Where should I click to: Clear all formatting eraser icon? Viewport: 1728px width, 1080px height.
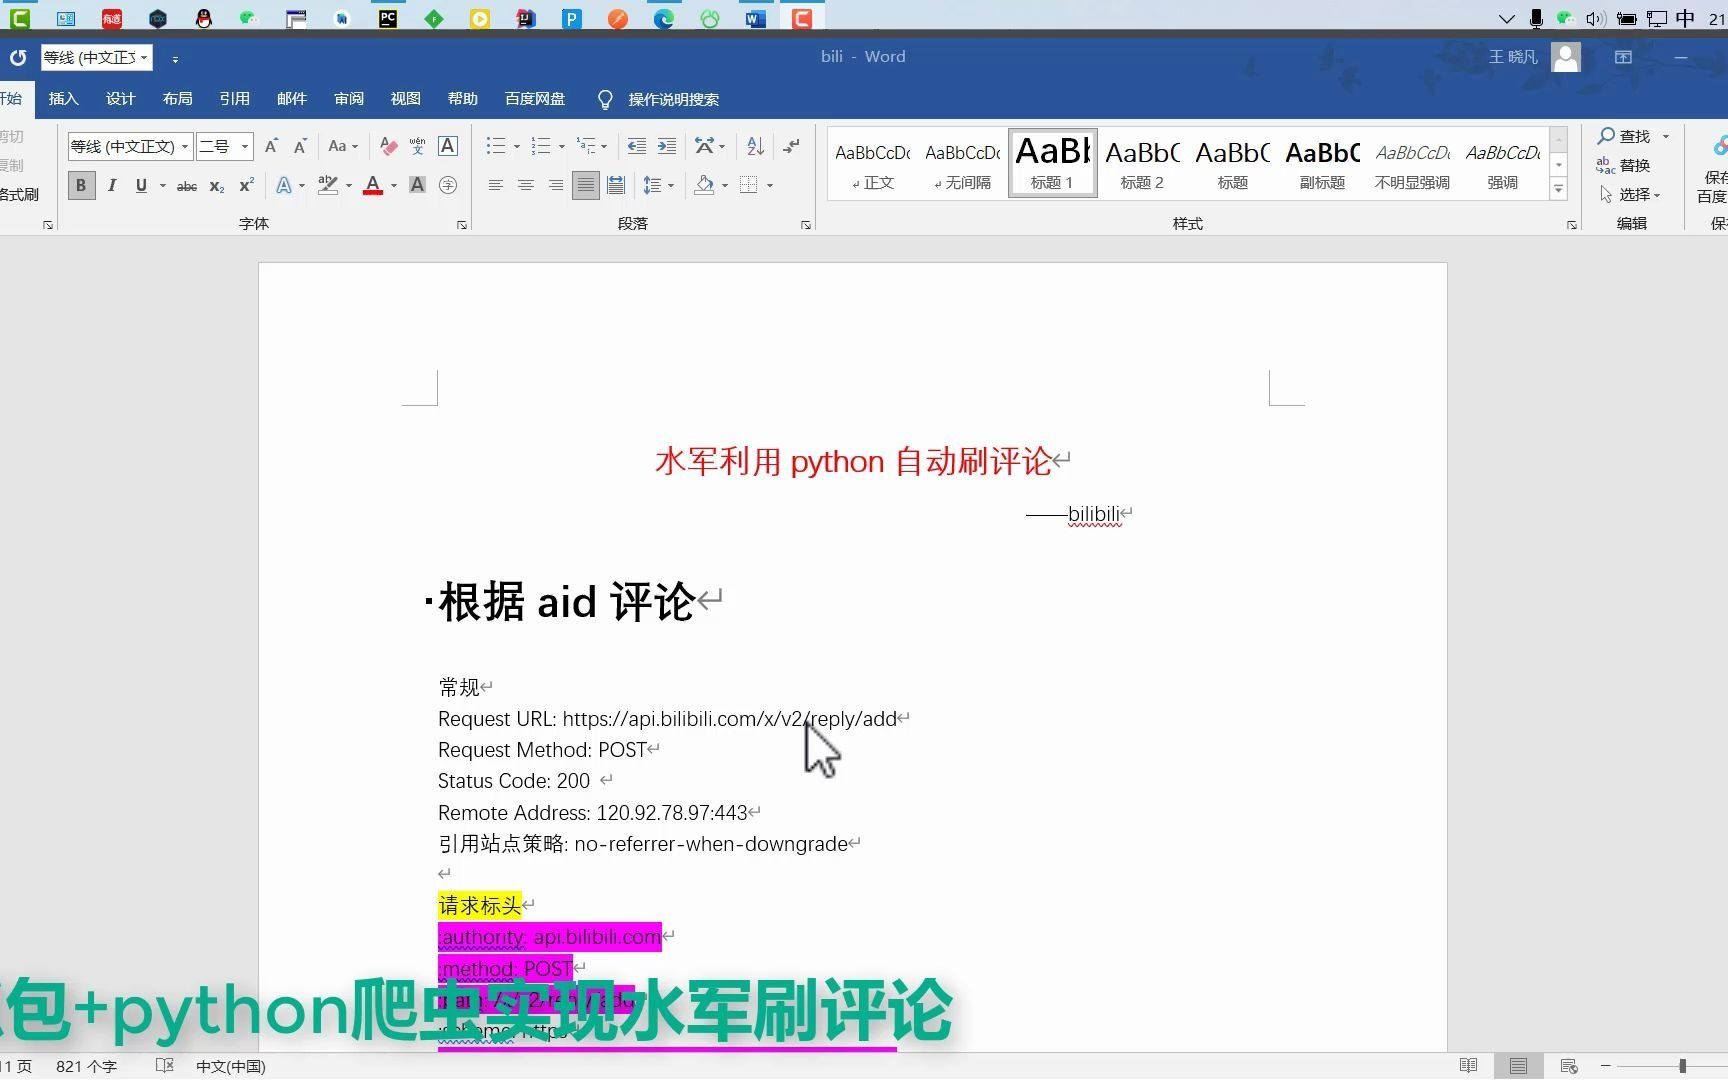click(x=389, y=146)
